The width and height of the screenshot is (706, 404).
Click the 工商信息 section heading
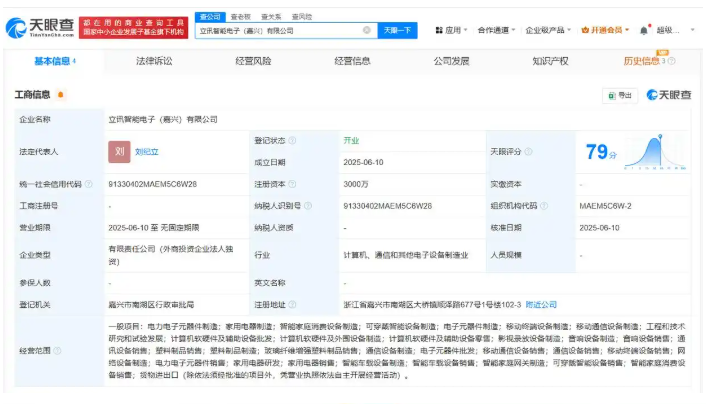click(x=32, y=95)
